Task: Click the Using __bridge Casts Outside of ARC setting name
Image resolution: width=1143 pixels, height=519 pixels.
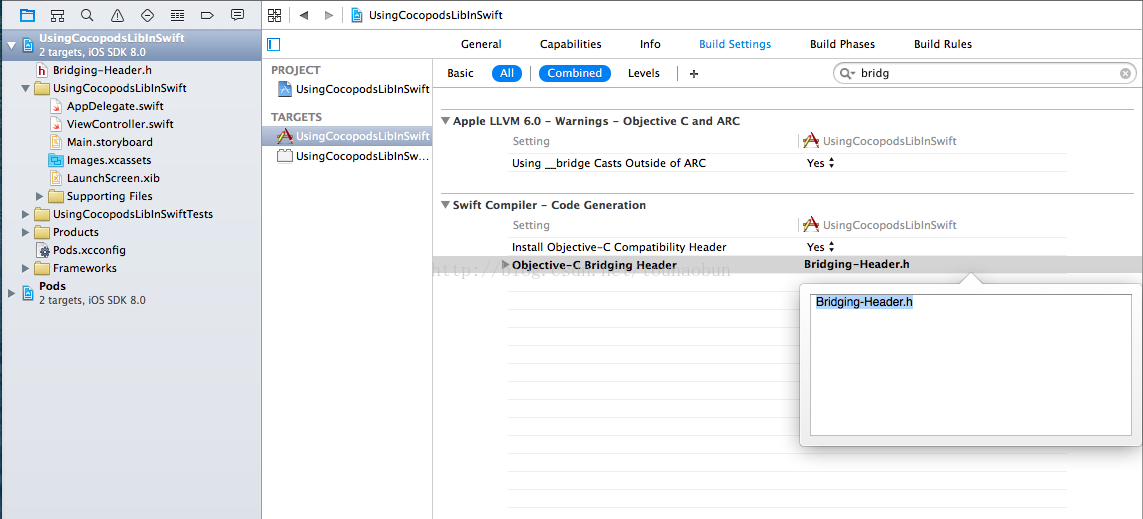Action: point(609,163)
